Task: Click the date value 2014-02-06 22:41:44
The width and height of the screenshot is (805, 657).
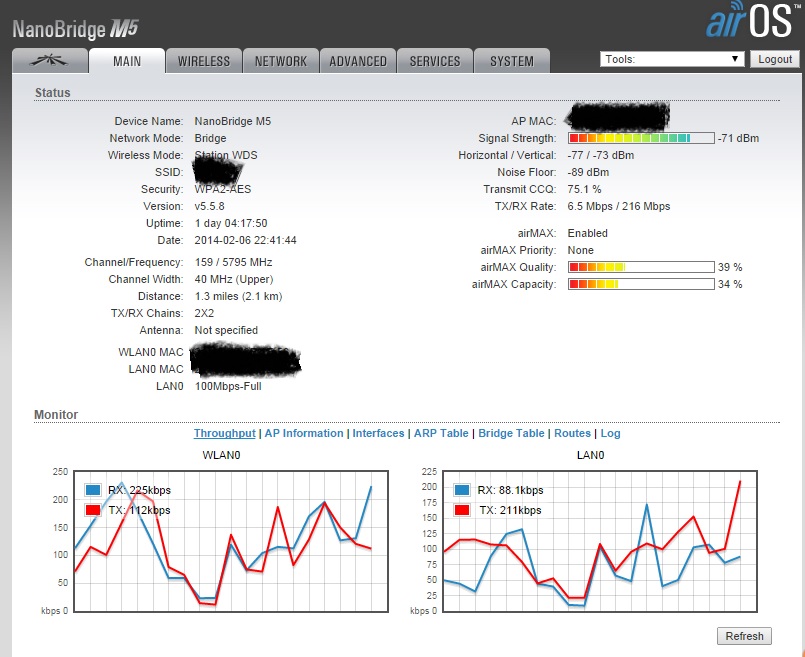Action: pyautogui.click(x=245, y=240)
